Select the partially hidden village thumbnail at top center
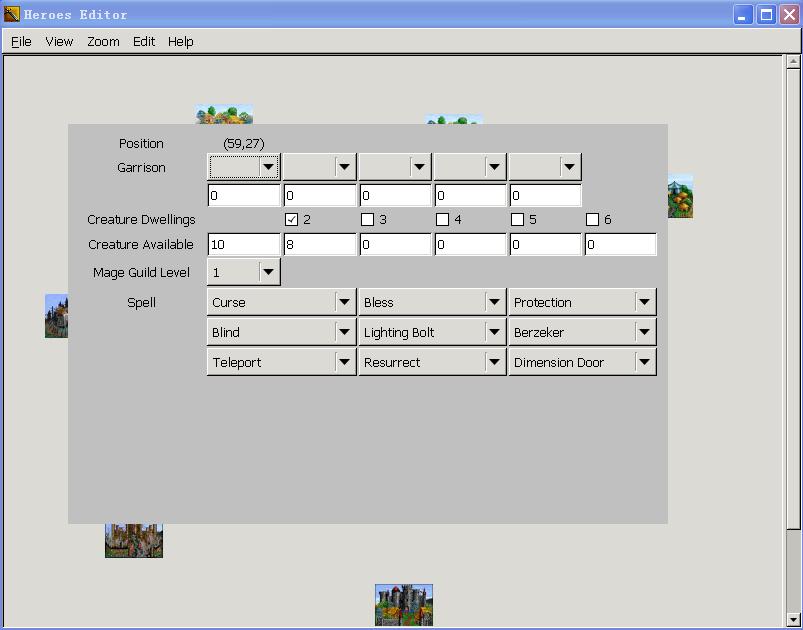Viewport: 803px width, 630px height. tap(454, 119)
